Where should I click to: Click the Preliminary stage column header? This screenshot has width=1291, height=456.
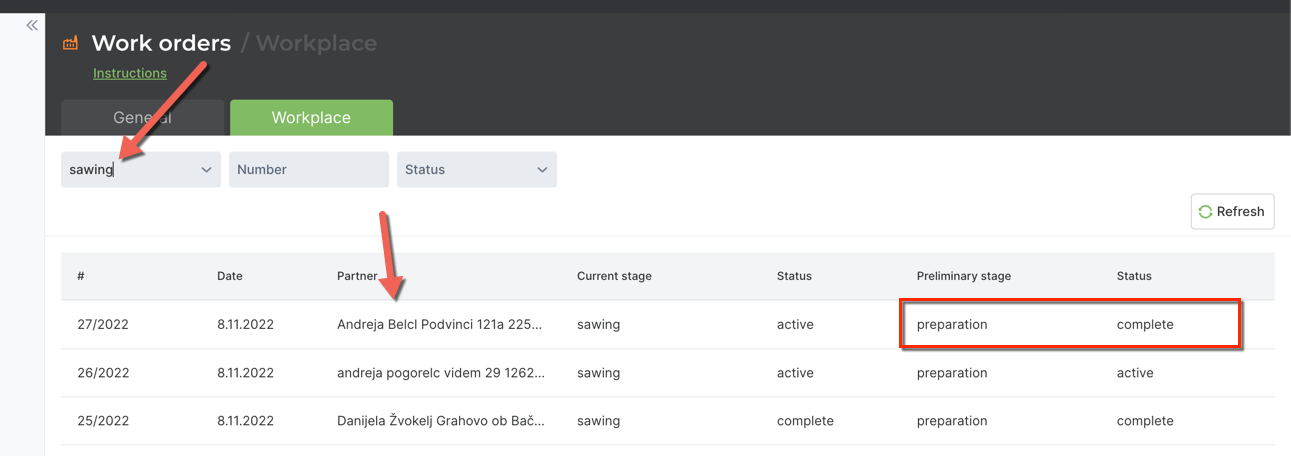click(x=964, y=276)
